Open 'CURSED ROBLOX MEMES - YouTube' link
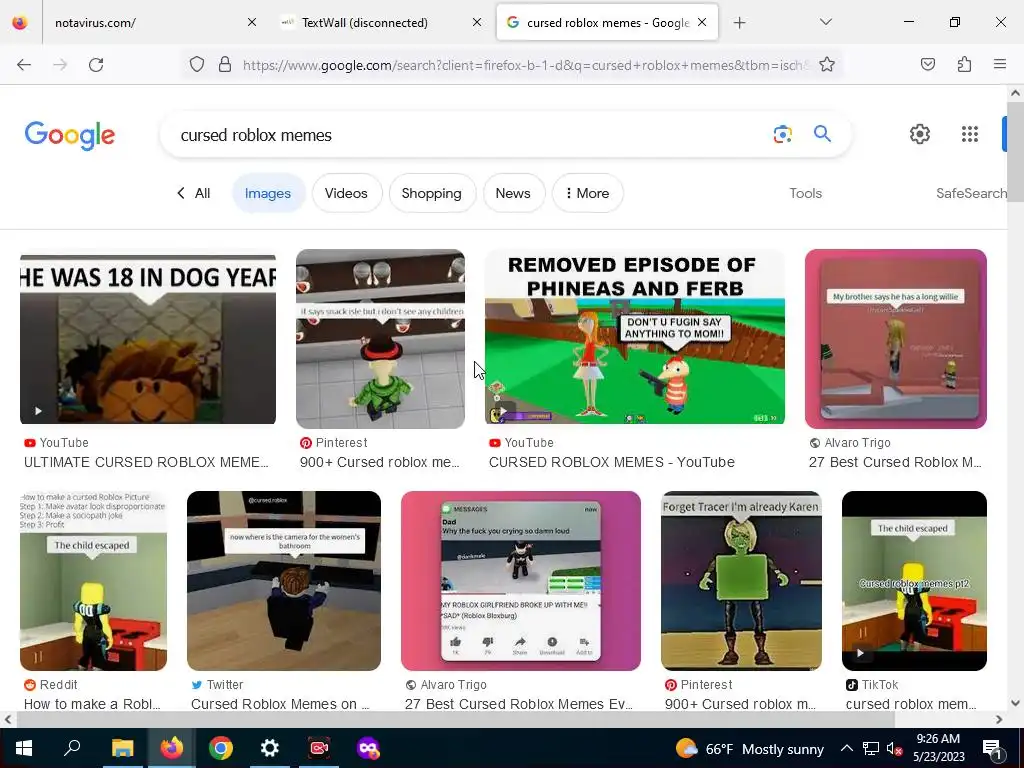This screenshot has width=1024, height=768. pos(612,462)
